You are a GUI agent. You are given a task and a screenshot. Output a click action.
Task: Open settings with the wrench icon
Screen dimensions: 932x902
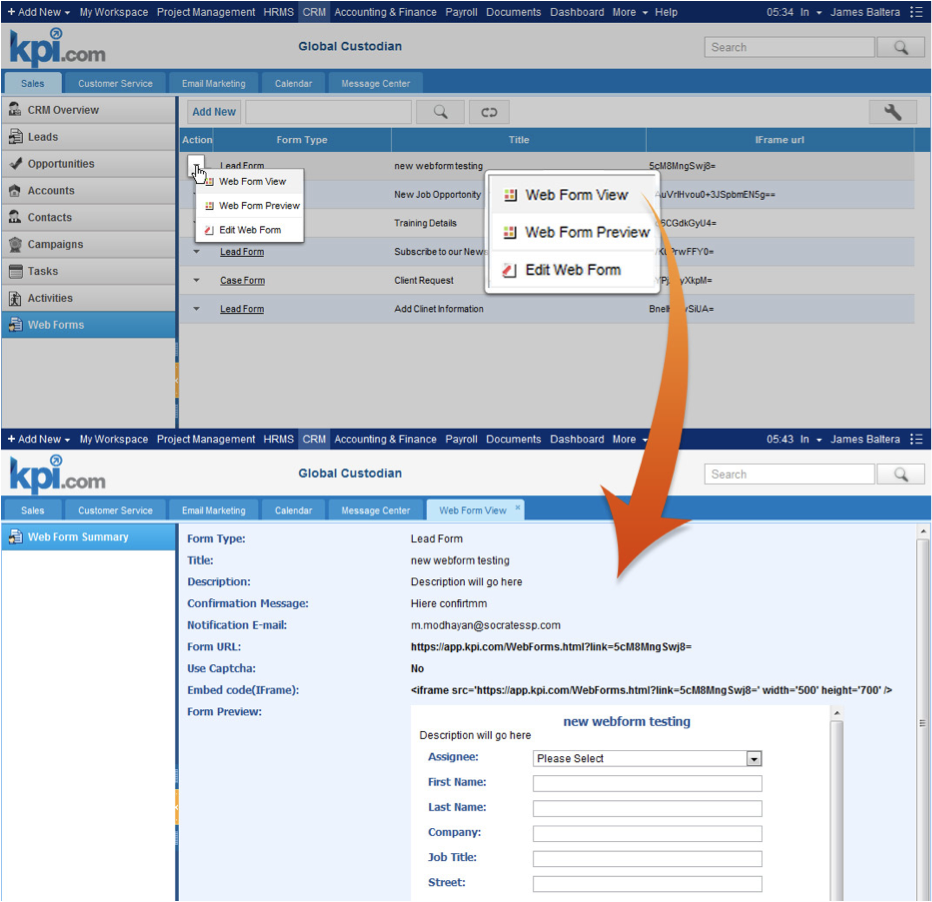coord(892,112)
